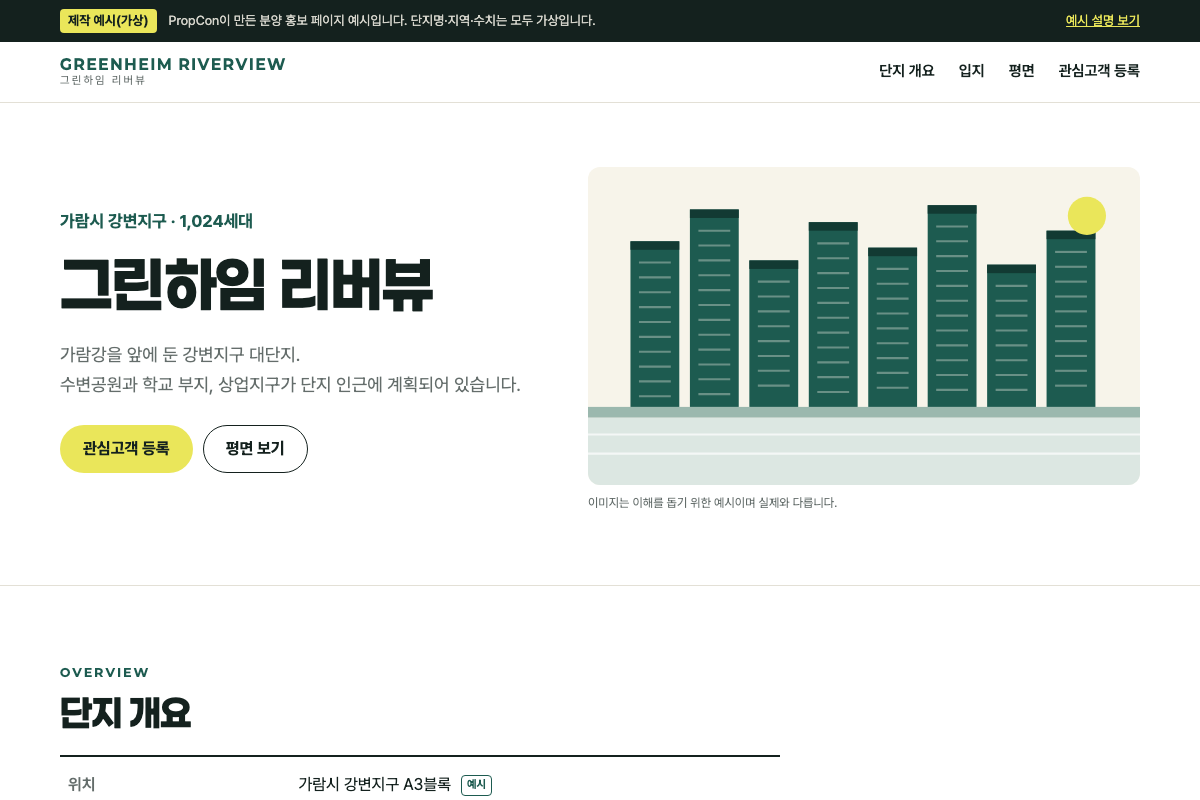
Task: Click the apartment skyline illustration
Action: pyautogui.click(x=864, y=326)
